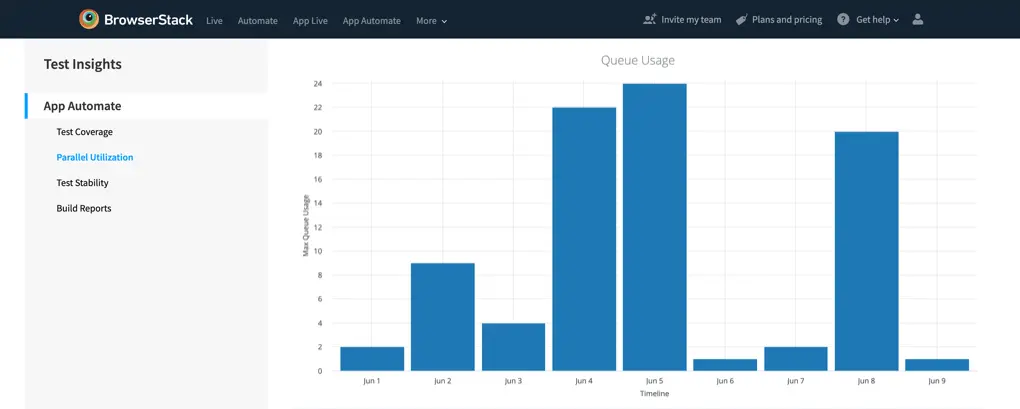This screenshot has width=1020, height=409.
Task: Click the Jun 8 axis label
Action: (x=866, y=381)
